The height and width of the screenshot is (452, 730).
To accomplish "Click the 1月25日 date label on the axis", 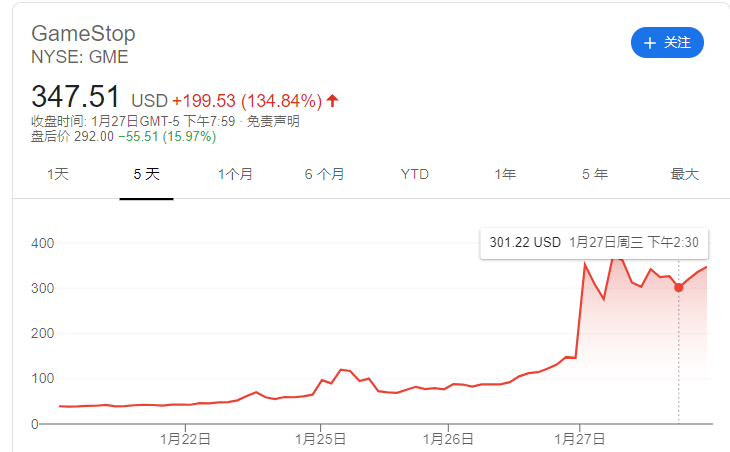I will pyautogui.click(x=320, y=438).
